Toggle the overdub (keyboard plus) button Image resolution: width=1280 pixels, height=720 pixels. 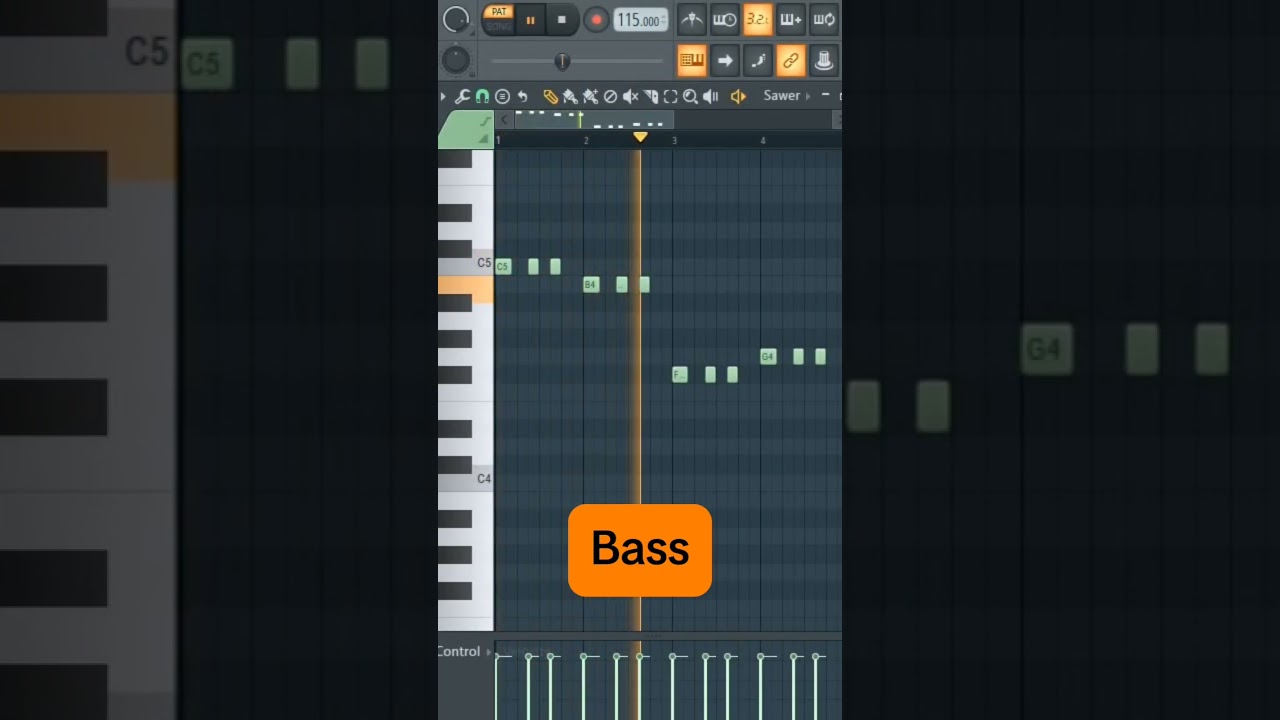click(790, 19)
